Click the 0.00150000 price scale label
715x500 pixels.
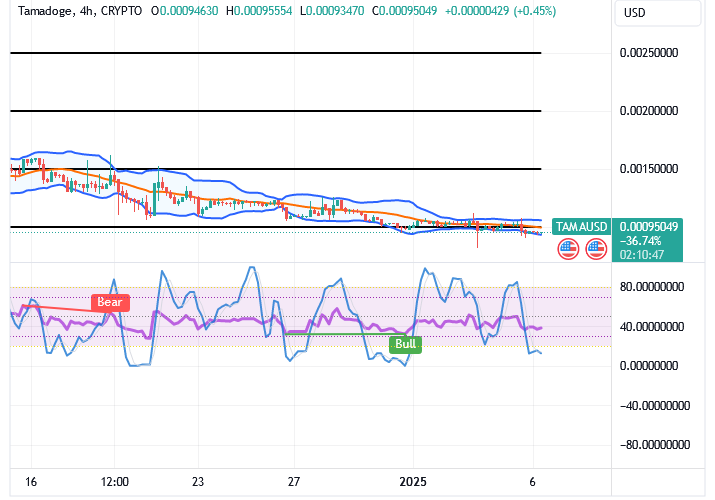pyautogui.click(x=657, y=169)
